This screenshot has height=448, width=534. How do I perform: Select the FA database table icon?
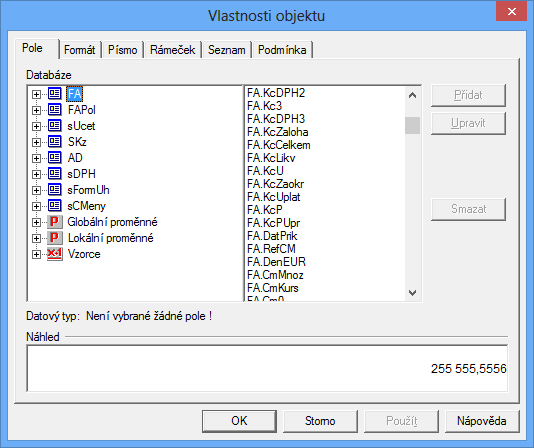[54, 93]
